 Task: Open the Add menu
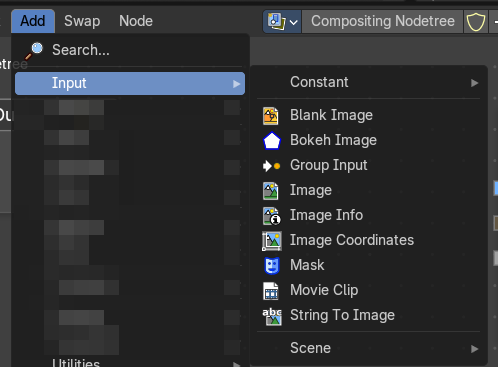tap(33, 21)
